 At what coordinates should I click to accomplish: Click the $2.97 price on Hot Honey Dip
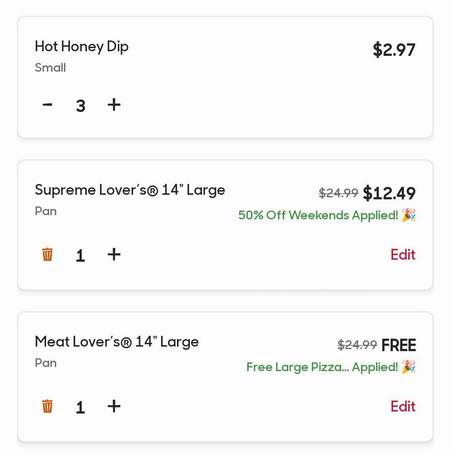point(394,50)
